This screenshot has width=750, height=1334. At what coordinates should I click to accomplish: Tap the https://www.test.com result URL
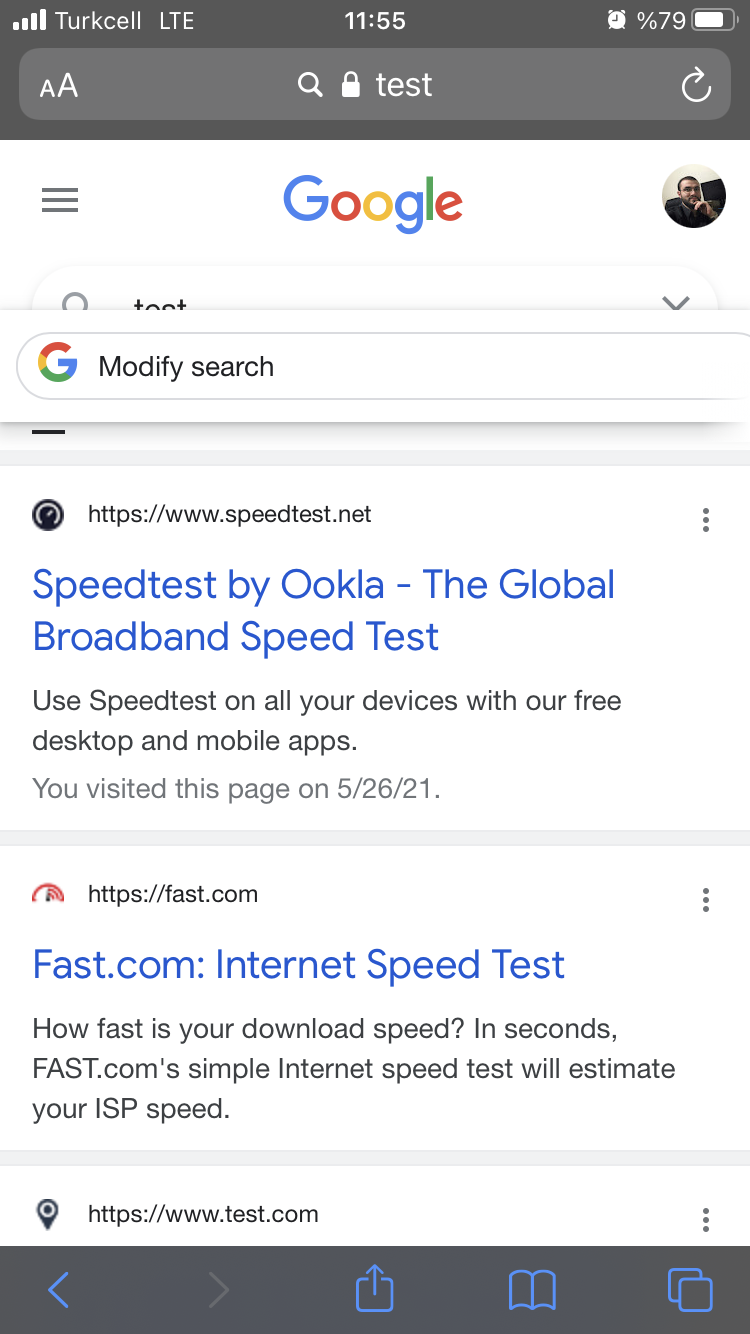click(203, 1214)
